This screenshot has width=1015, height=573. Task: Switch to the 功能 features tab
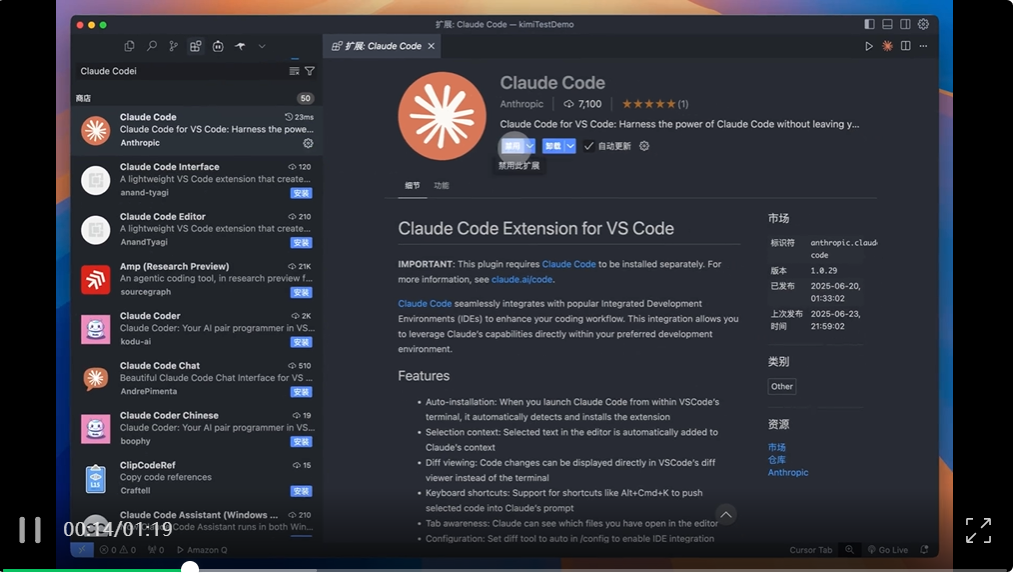tap(441, 186)
